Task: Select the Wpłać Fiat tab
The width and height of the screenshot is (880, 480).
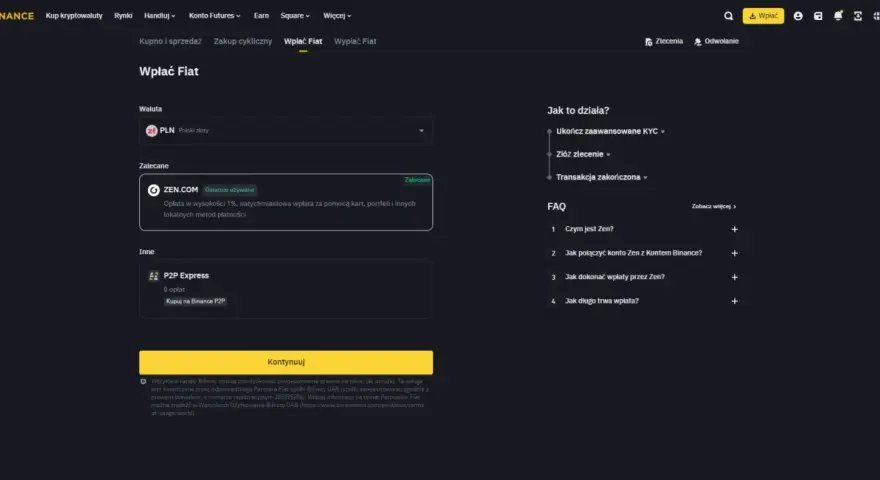Action: [x=302, y=42]
